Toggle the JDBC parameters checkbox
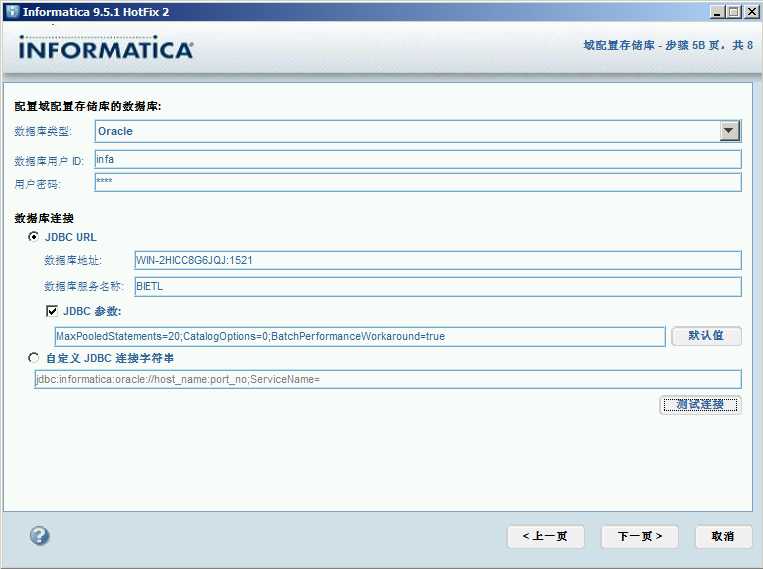This screenshot has height=569, width=763. click(x=52, y=311)
